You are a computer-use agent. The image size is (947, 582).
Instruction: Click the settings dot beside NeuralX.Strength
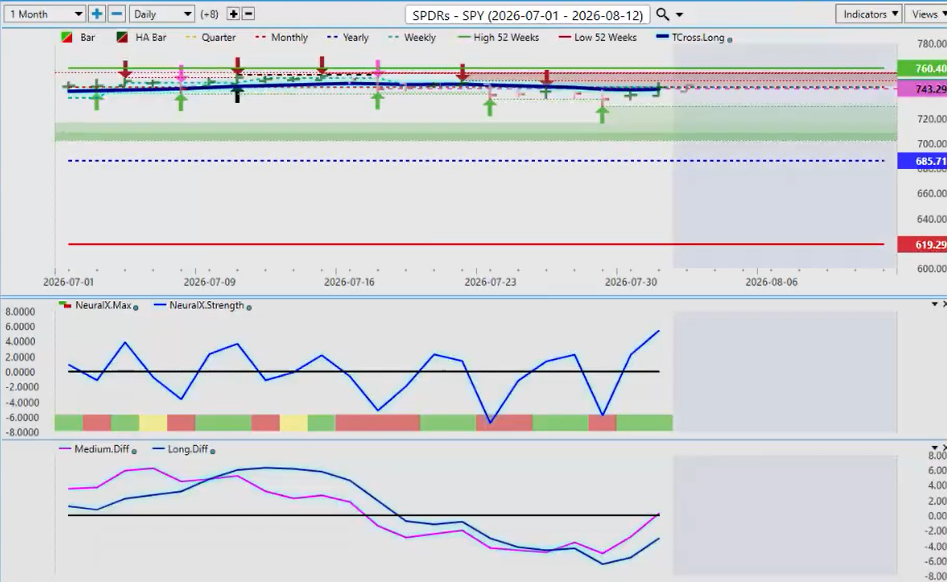point(249,307)
